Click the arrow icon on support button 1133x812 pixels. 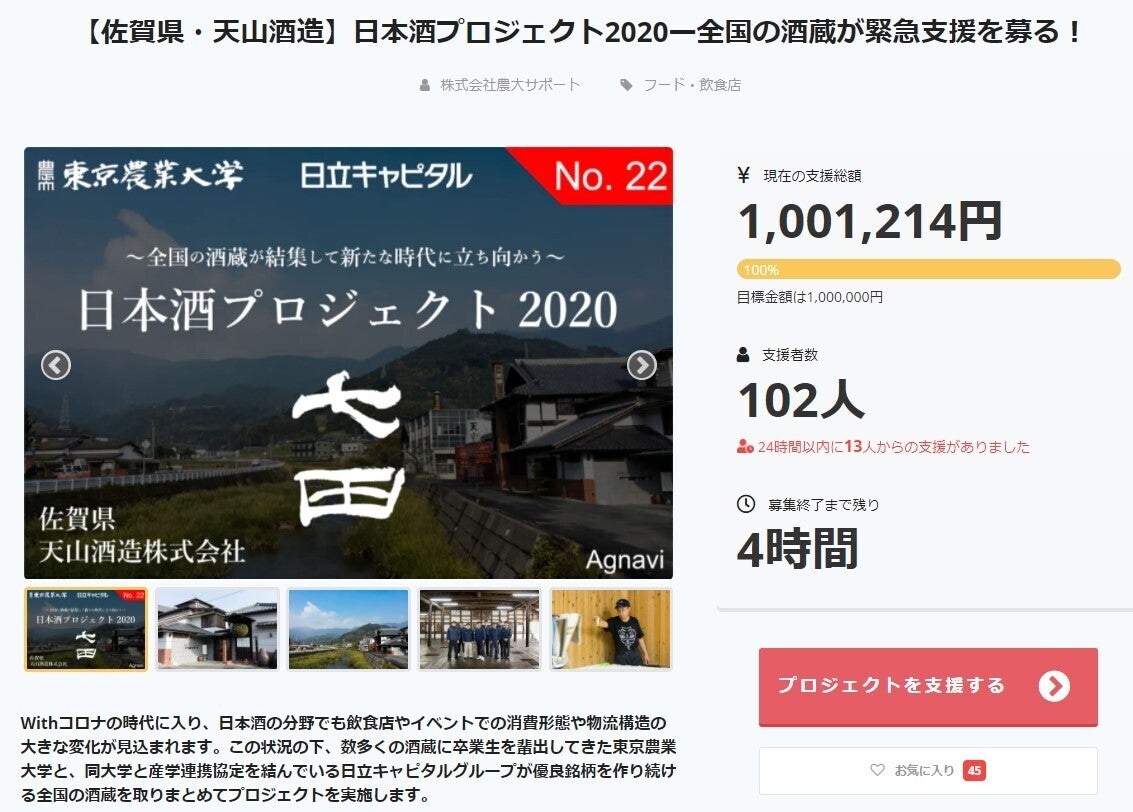[x=1053, y=686]
